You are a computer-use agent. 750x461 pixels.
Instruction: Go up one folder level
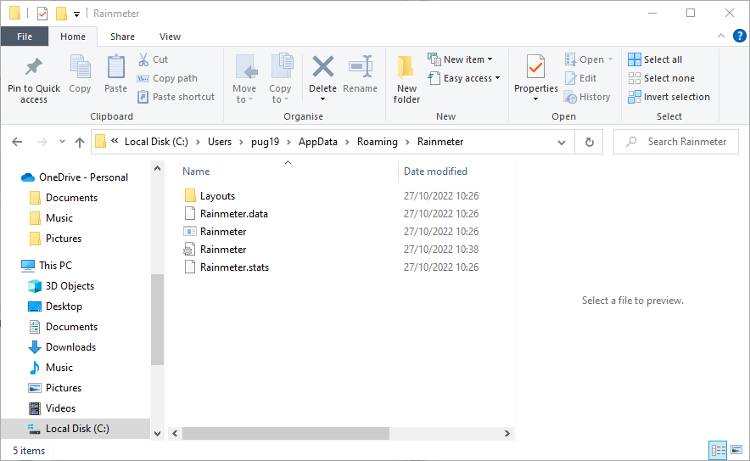pyautogui.click(x=80, y=142)
